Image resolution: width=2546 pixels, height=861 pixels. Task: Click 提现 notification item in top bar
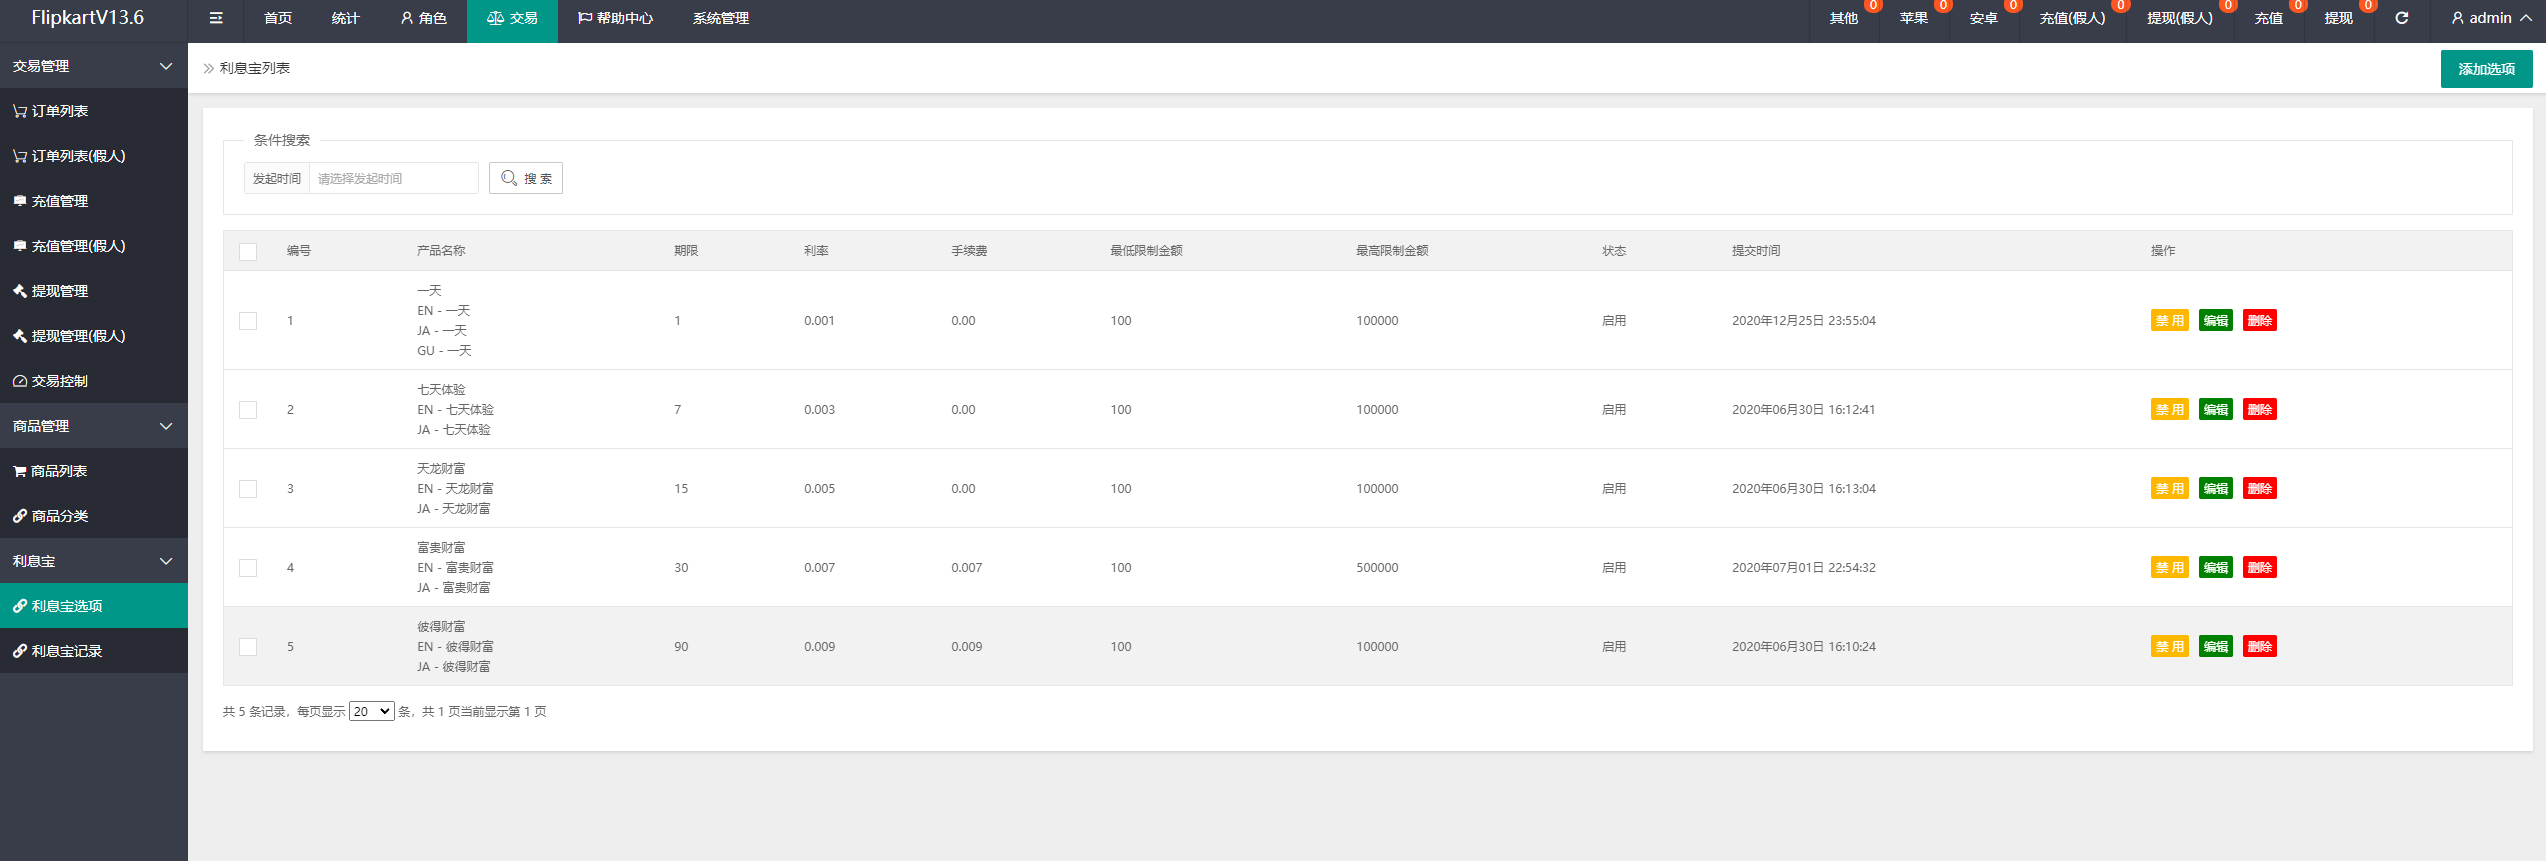click(2339, 18)
